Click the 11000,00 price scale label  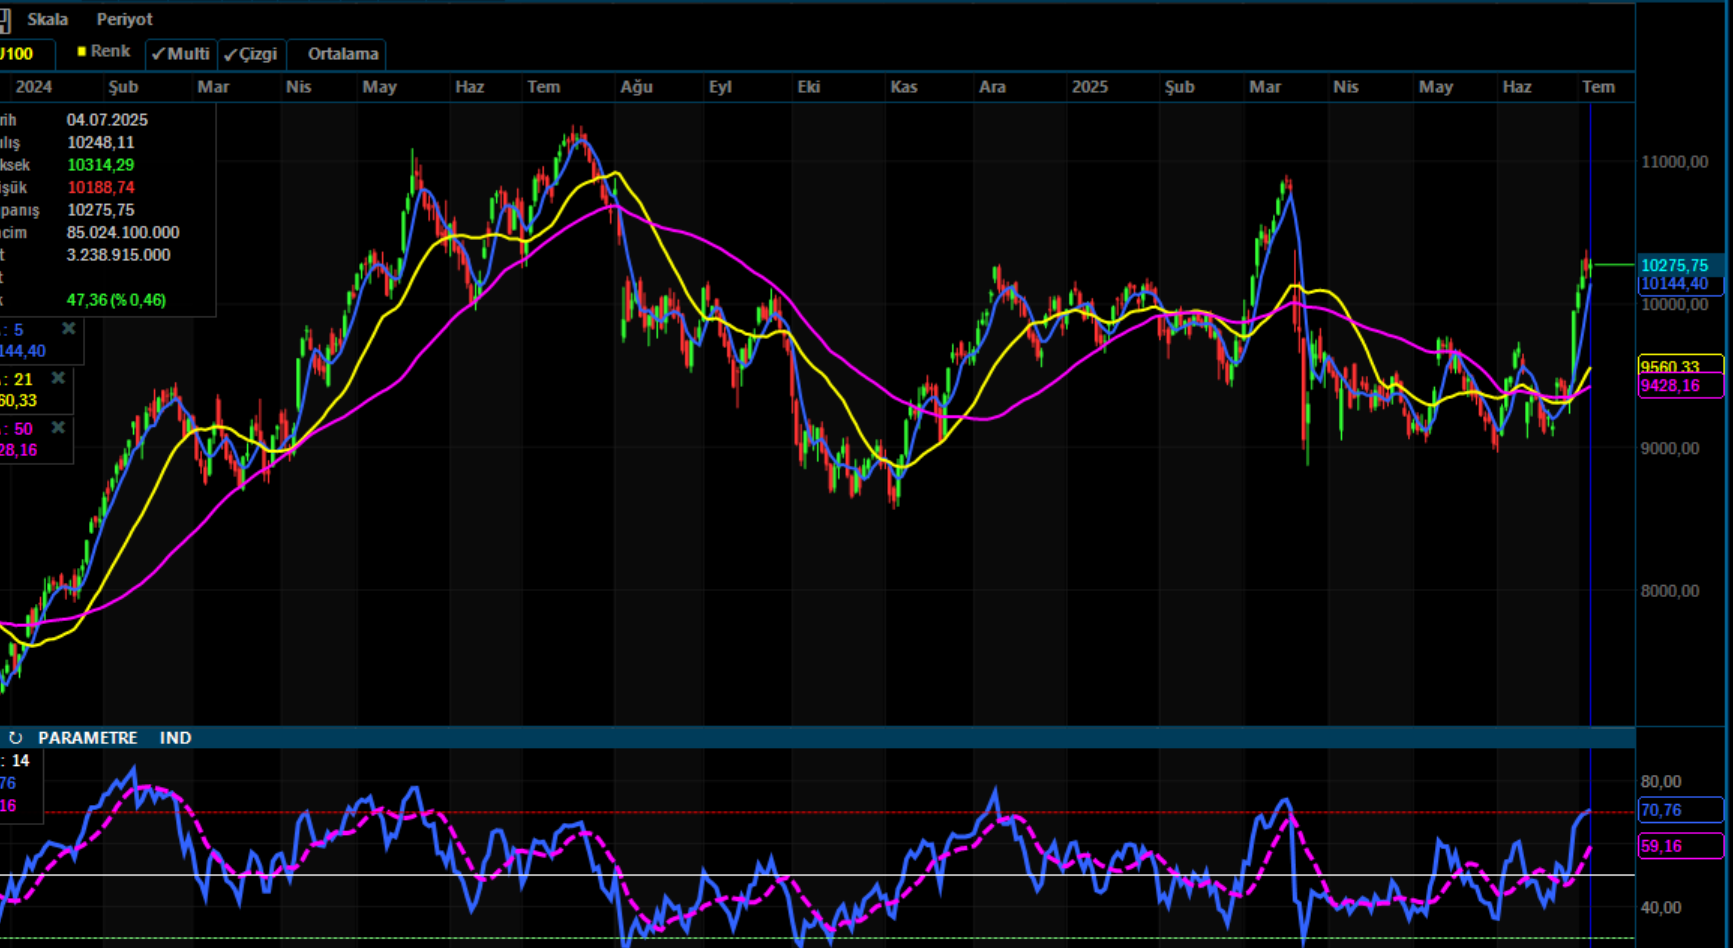tap(1675, 162)
